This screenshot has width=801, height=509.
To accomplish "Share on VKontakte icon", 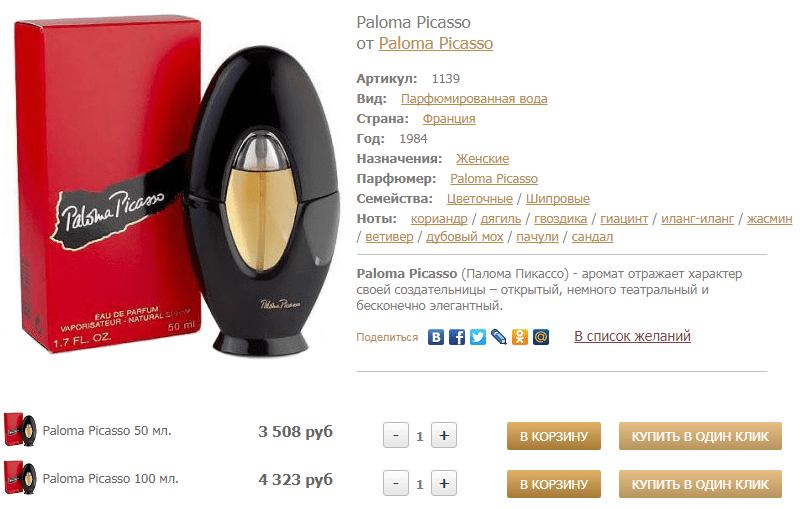I will (436, 337).
